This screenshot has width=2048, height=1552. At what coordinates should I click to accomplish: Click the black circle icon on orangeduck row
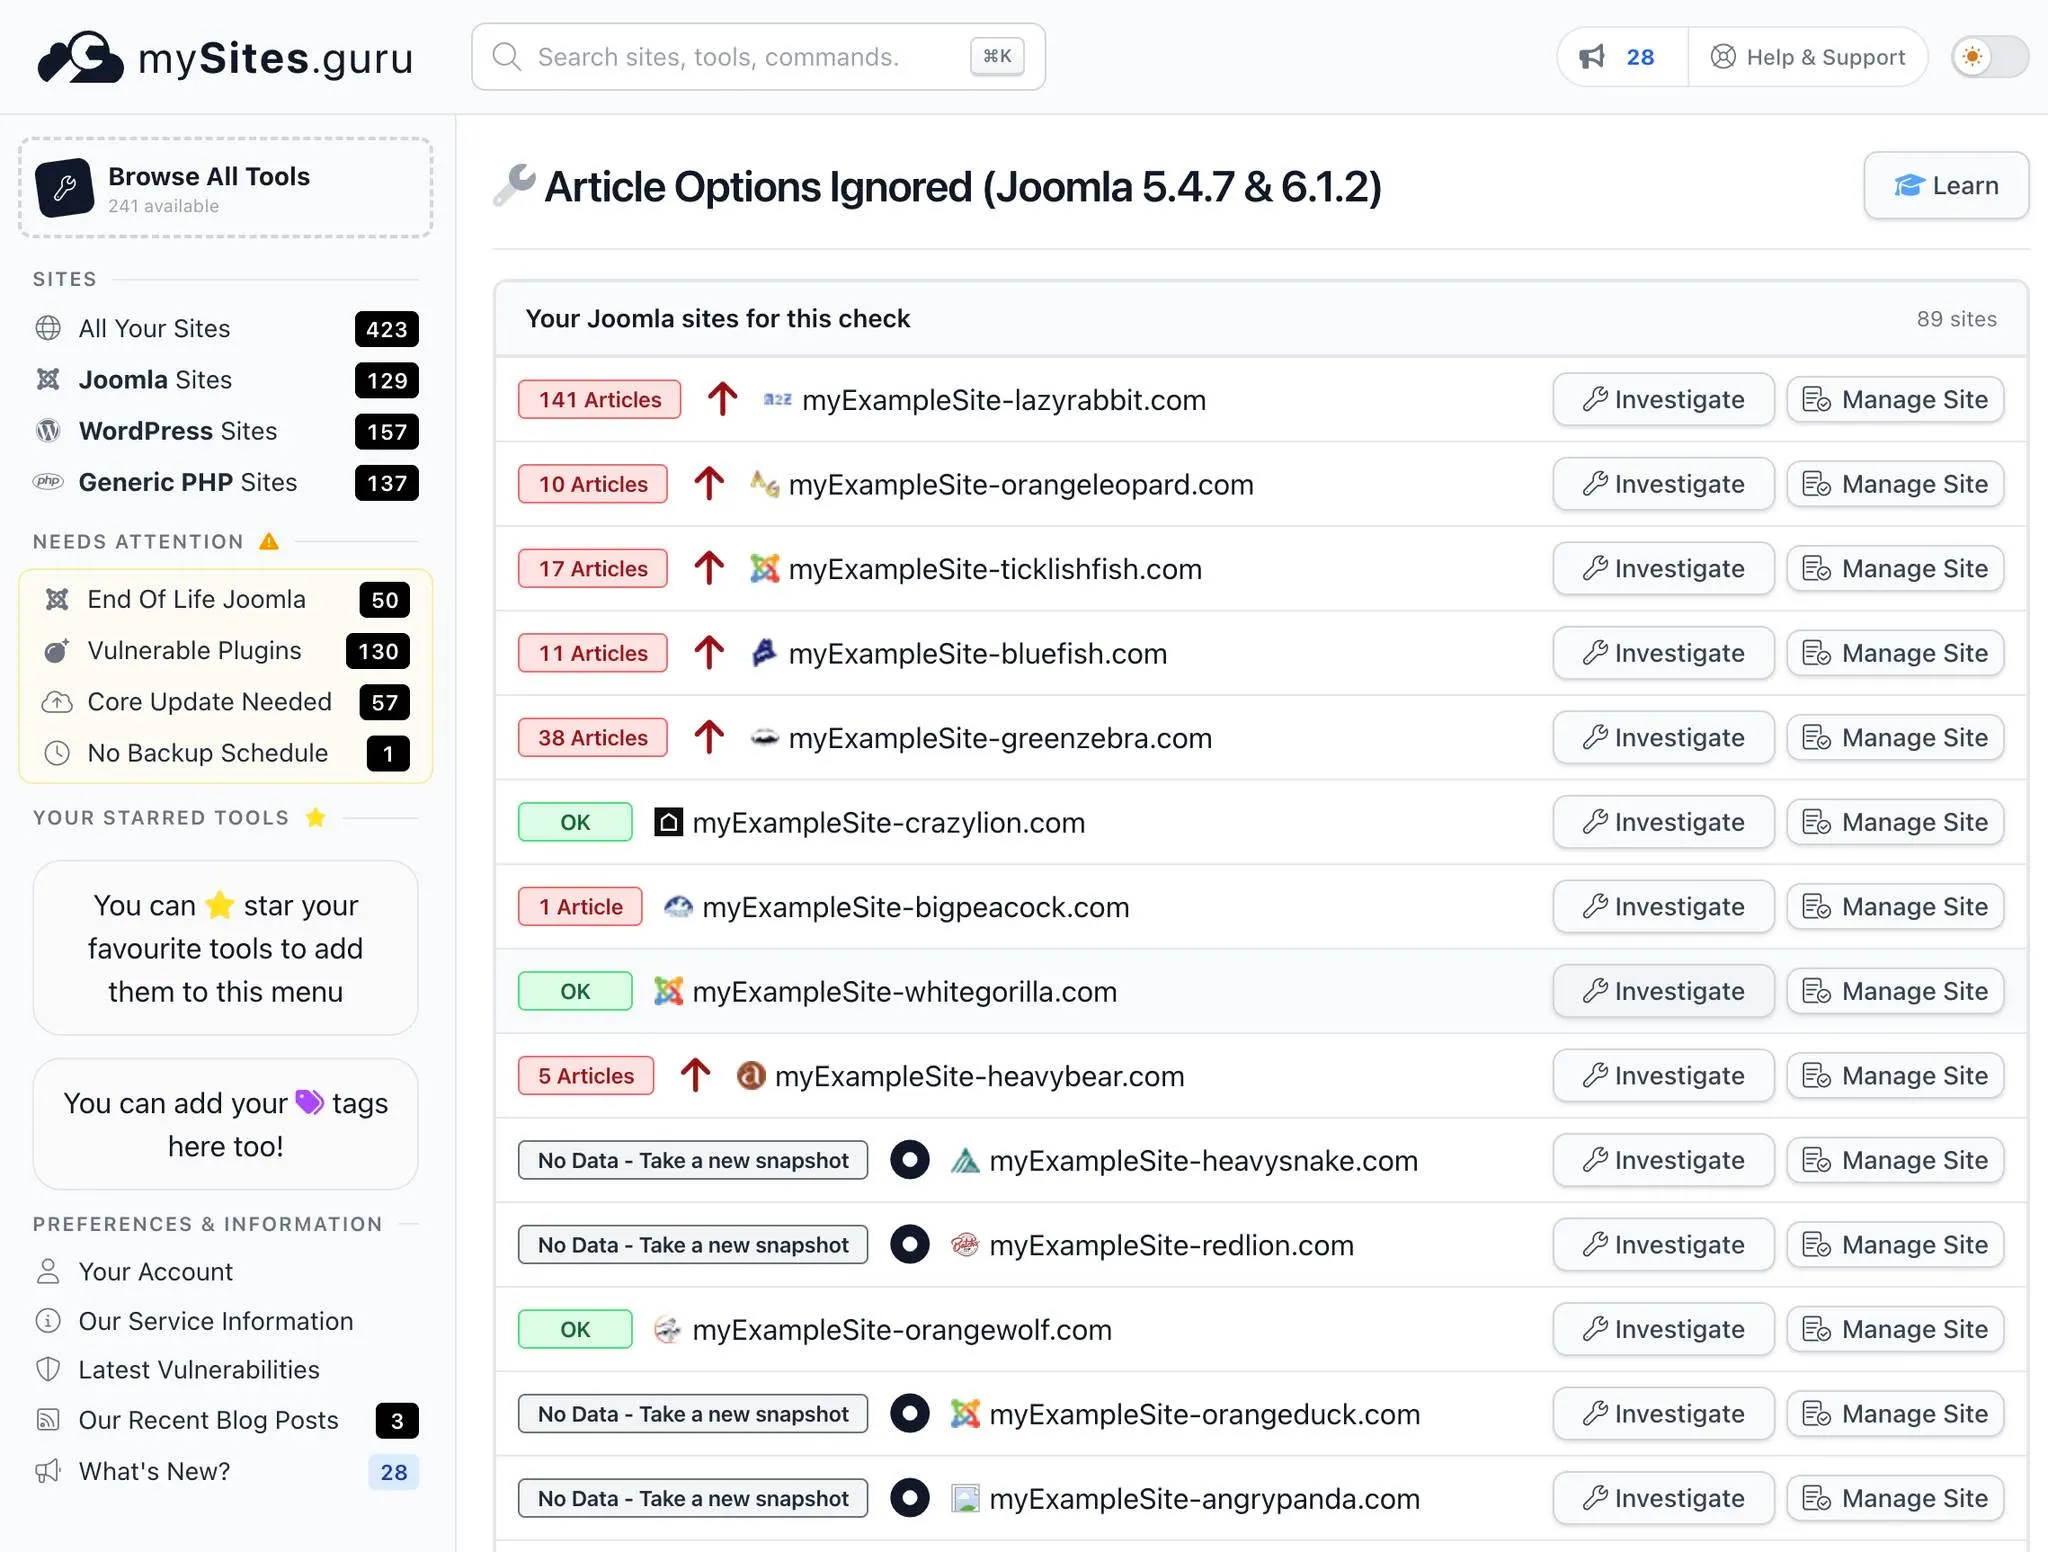point(910,1414)
